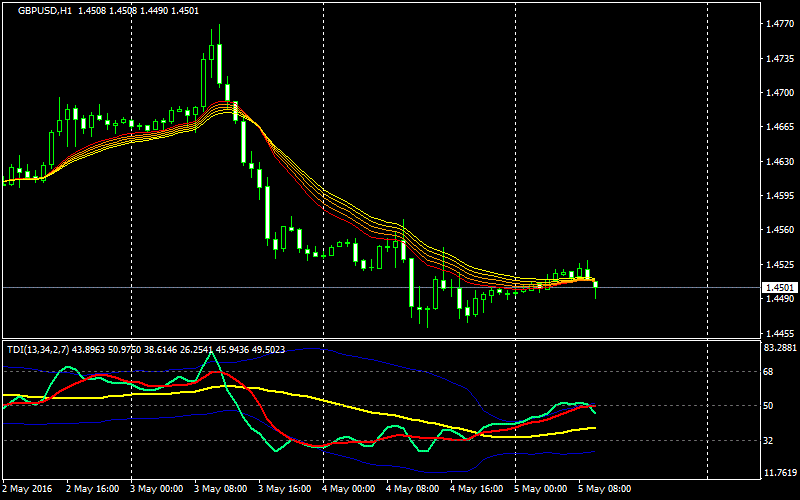This screenshot has height=500, width=800.
Task: Click the GBPUSD,H1 chart title text
Action: point(45,11)
